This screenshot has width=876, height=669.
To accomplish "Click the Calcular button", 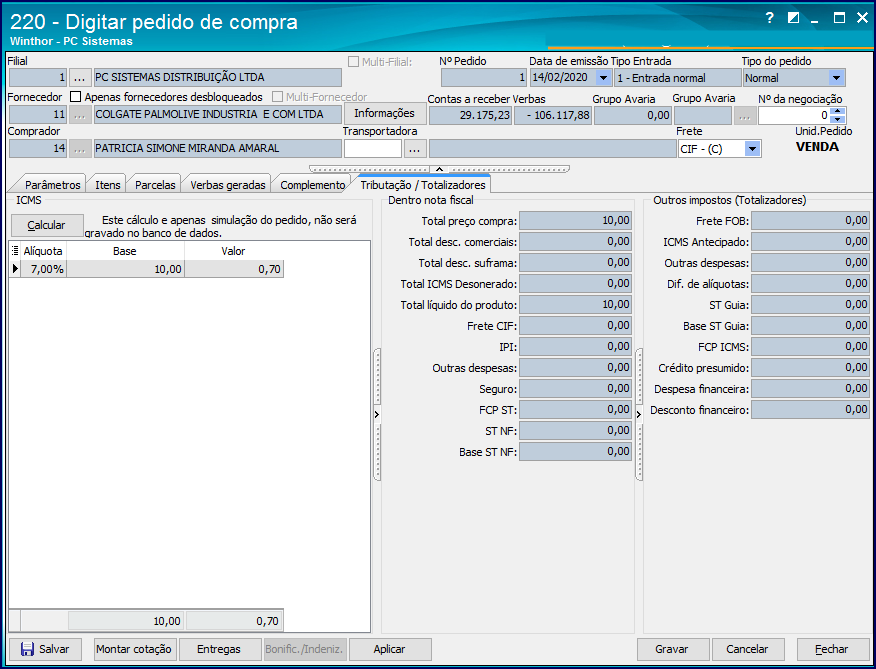I will 46,225.
